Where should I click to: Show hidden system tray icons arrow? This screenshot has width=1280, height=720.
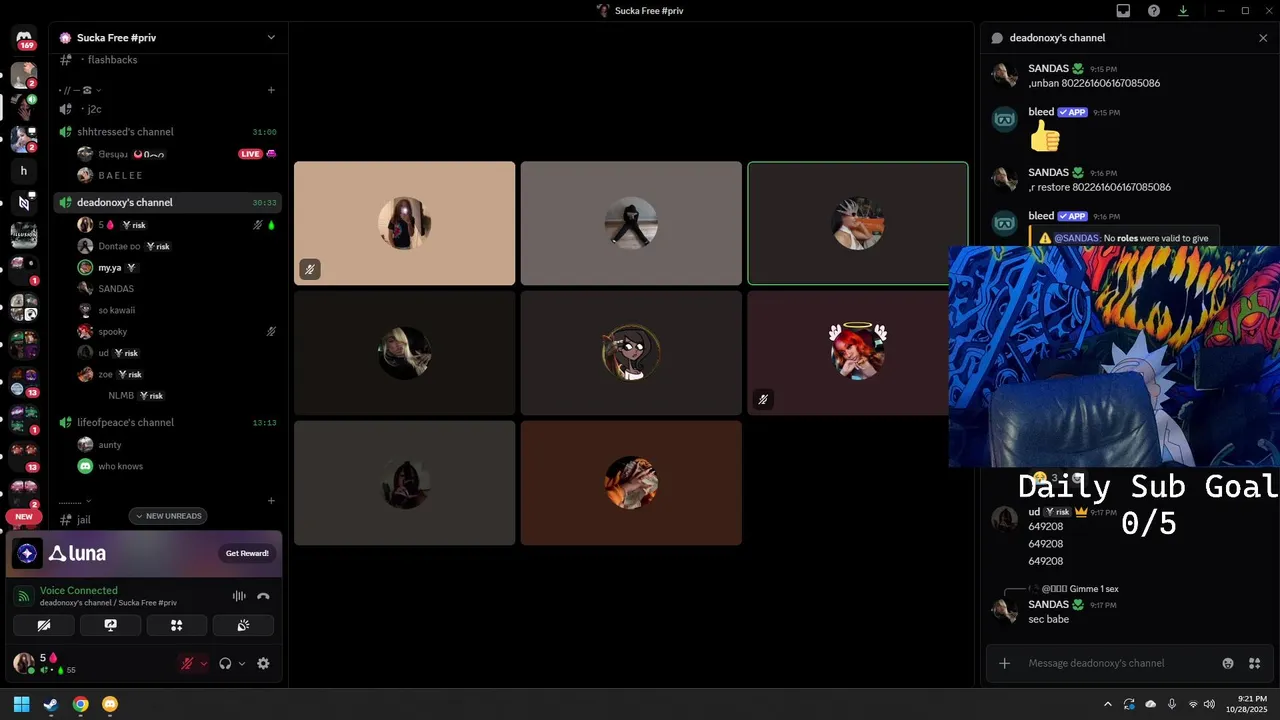(x=1106, y=704)
